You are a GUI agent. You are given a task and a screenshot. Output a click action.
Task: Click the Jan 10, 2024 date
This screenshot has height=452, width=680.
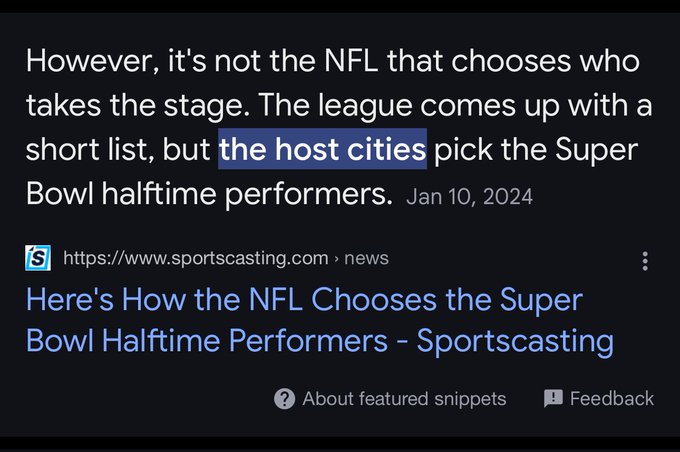coord(469,197)
